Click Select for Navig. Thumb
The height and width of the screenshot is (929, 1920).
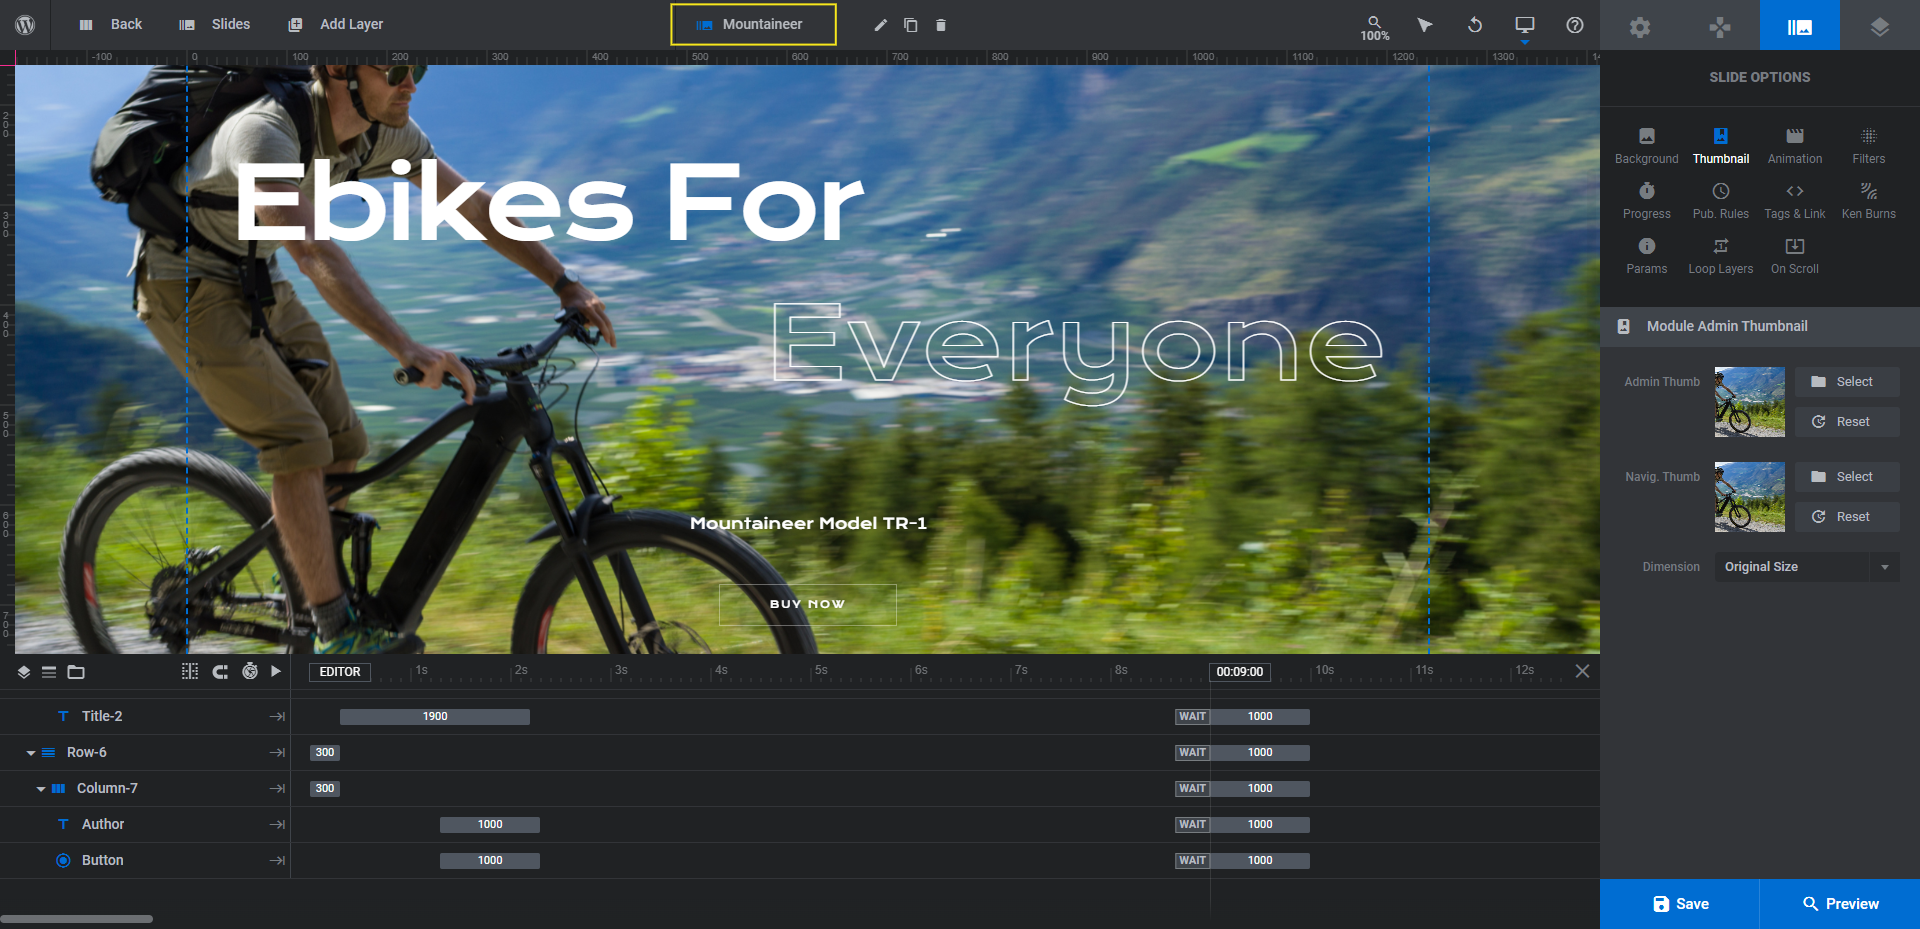tap(1847, 477)
